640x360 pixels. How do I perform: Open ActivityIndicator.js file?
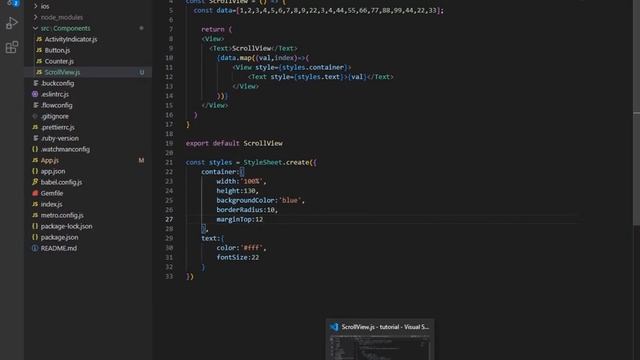71,39
